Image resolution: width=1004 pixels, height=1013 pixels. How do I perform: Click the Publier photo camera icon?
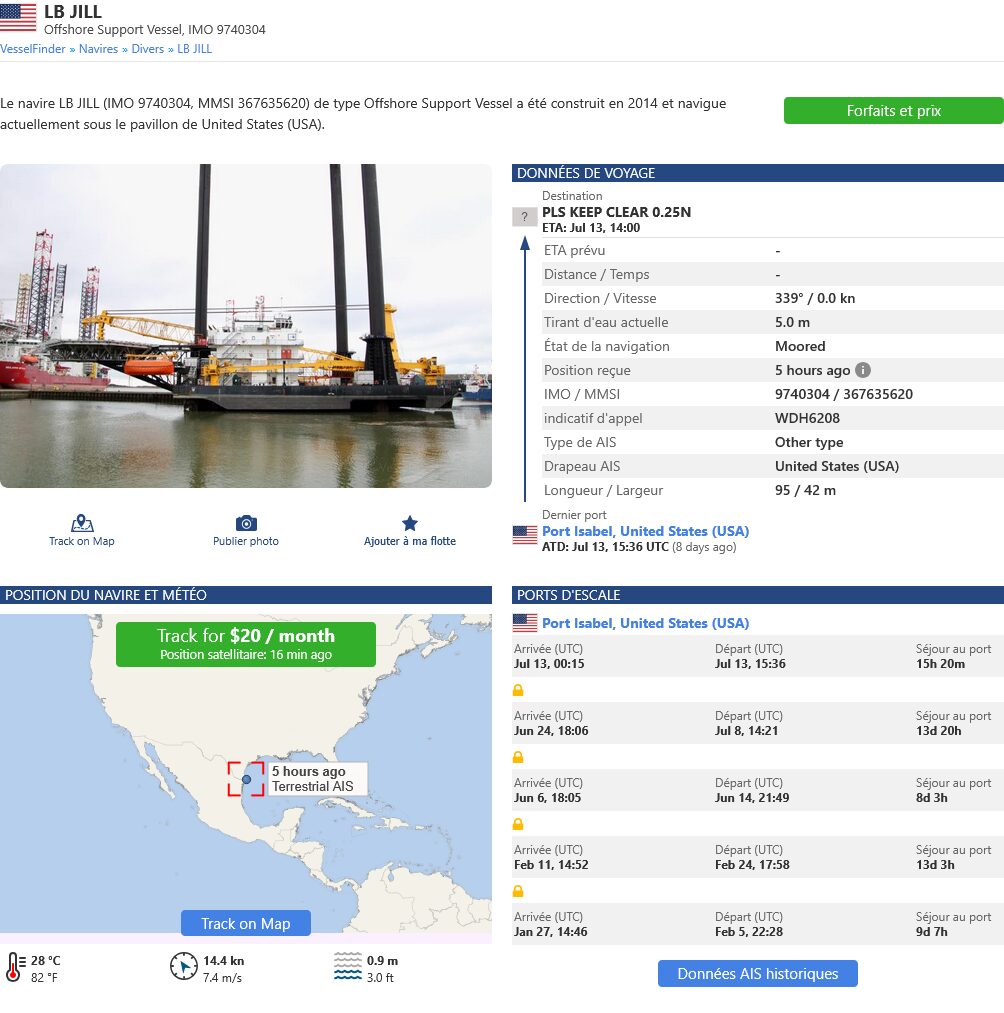[246, 523]
